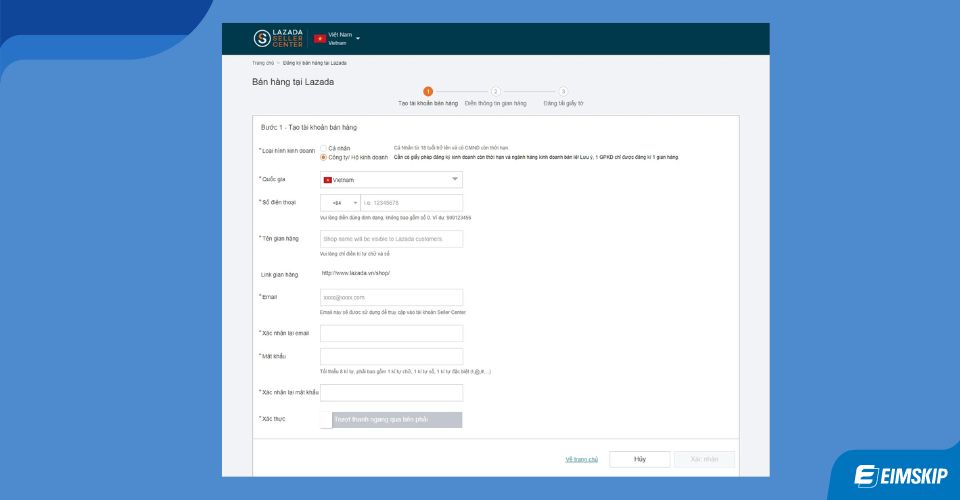
Task: Focus the Xác nhận lại email field
Action: pyautogui.click(x=391, y=333)
